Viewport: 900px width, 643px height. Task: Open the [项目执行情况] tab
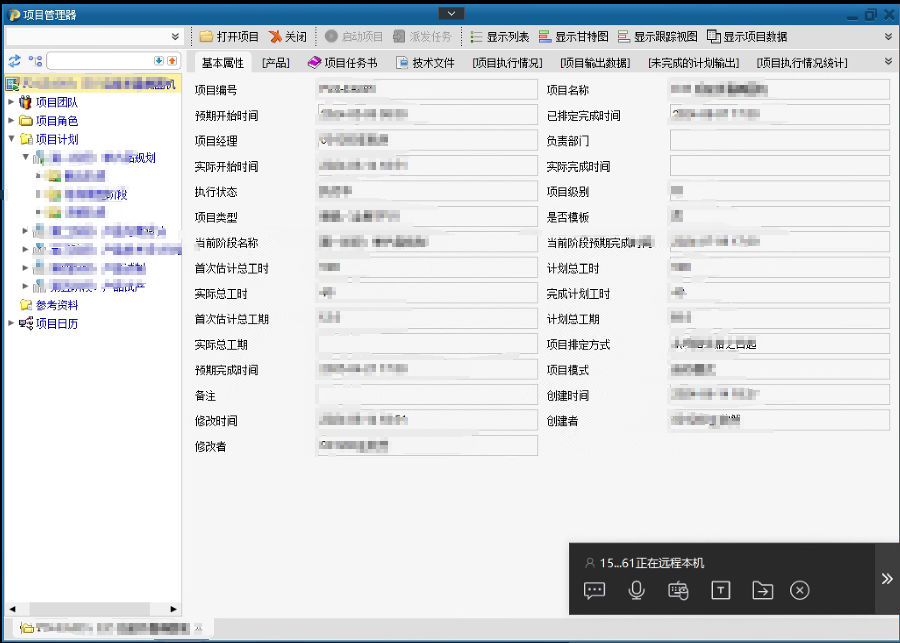pyautogui.click(x=507, y=63)
